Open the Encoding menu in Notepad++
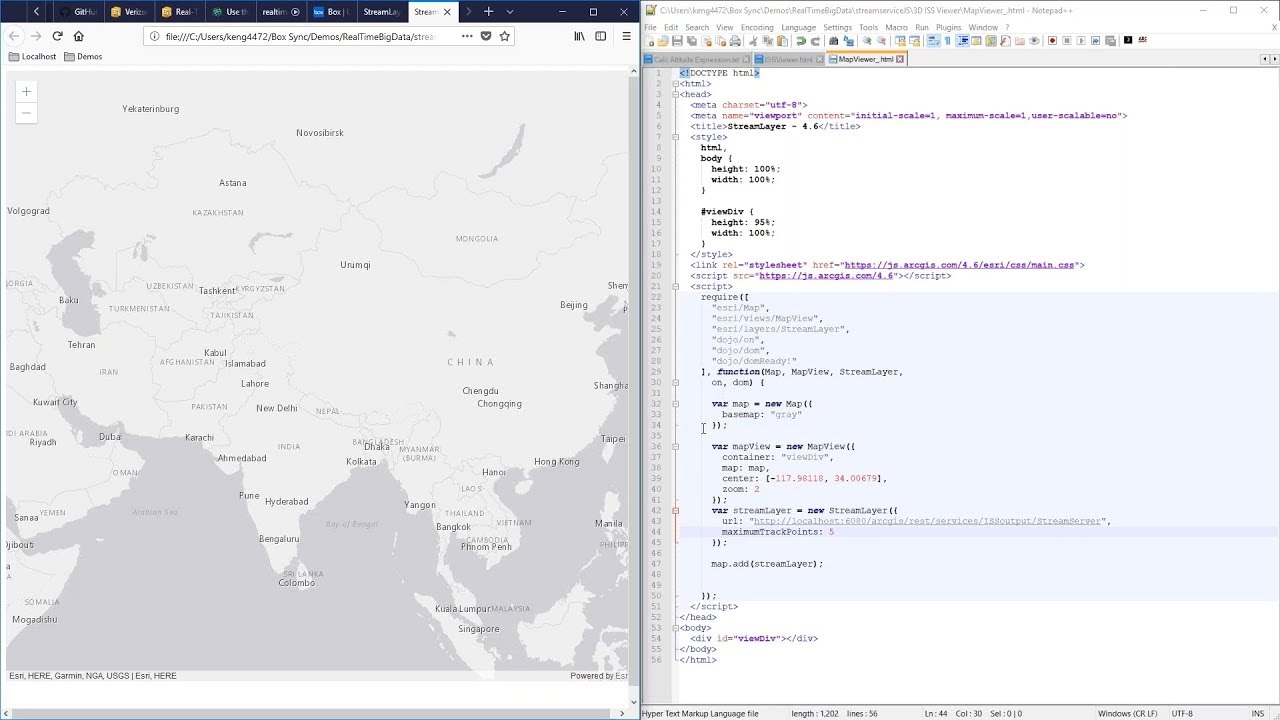1280x720 pixels. click(x=757, y=28)
